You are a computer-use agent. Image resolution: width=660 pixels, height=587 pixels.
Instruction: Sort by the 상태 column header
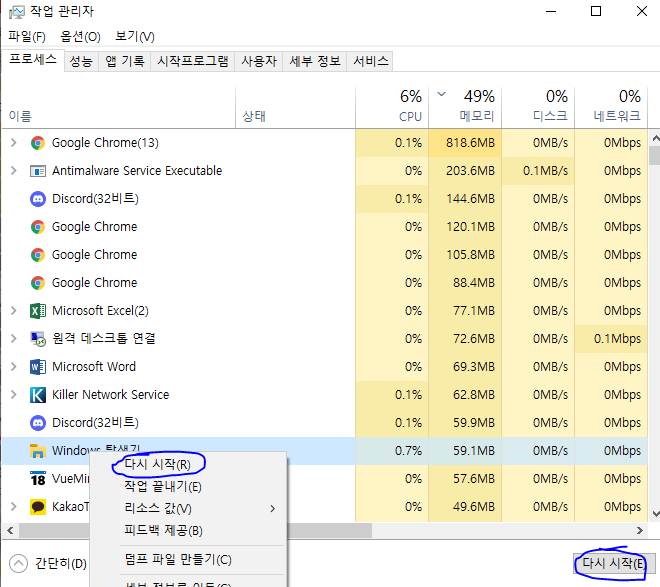[295, 108]
